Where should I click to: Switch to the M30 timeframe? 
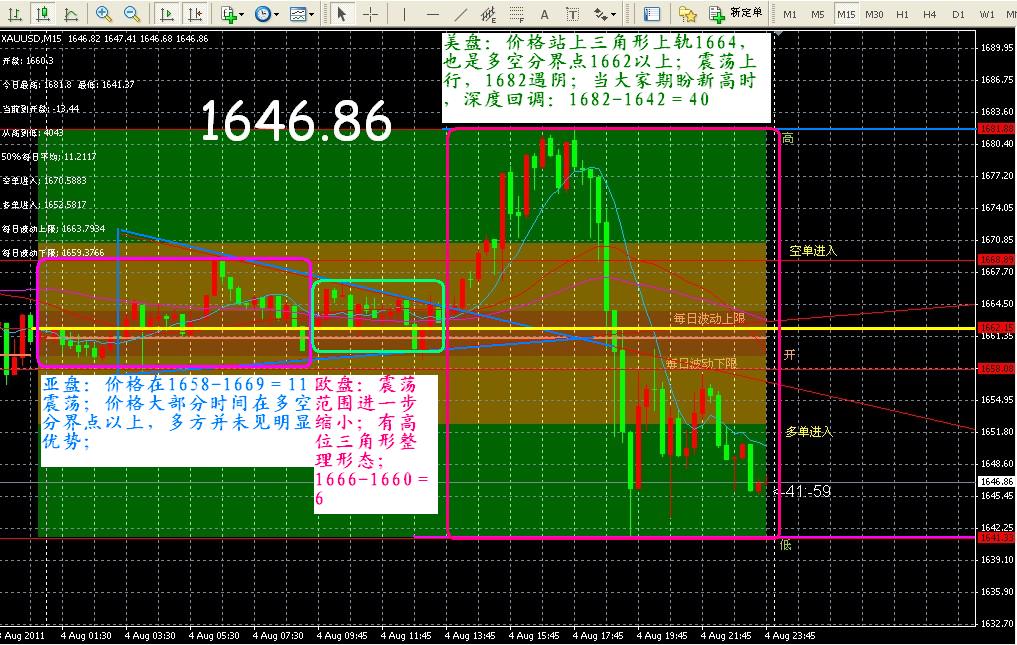coord(874,14)
